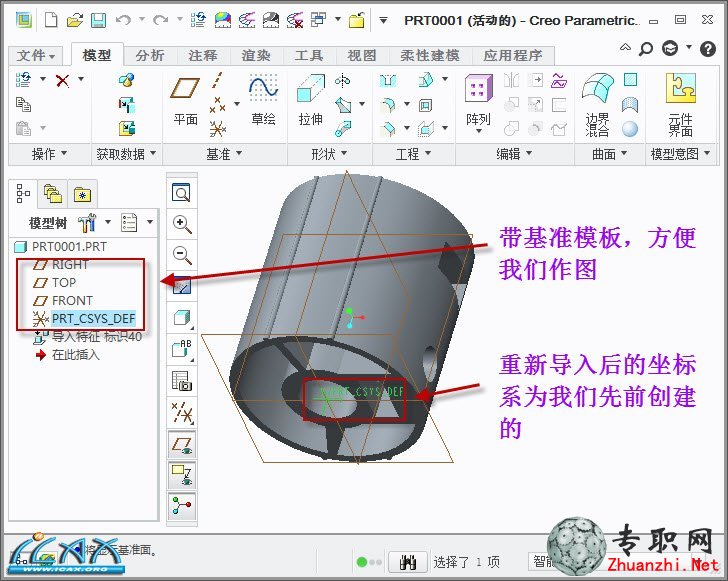Switch to the Annotate (注释) tab
Image resolution: width=728 pixels, height=581 pixels.
202,56
